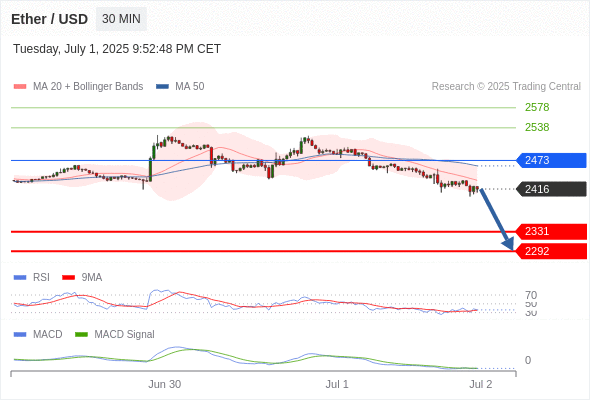Select the 2473 pivot price label

[551, 160]
